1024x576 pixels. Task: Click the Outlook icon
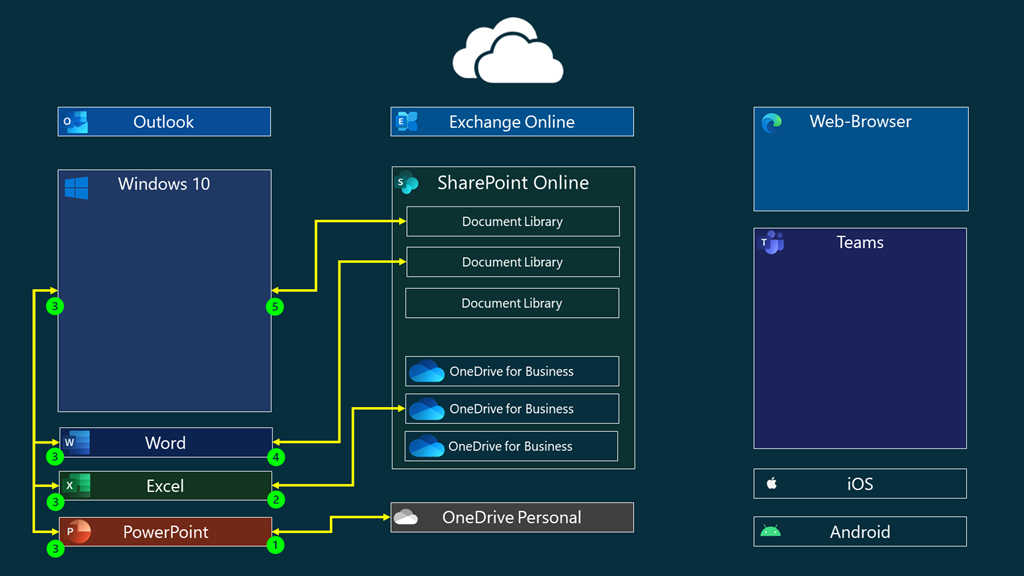coord(76,122)
